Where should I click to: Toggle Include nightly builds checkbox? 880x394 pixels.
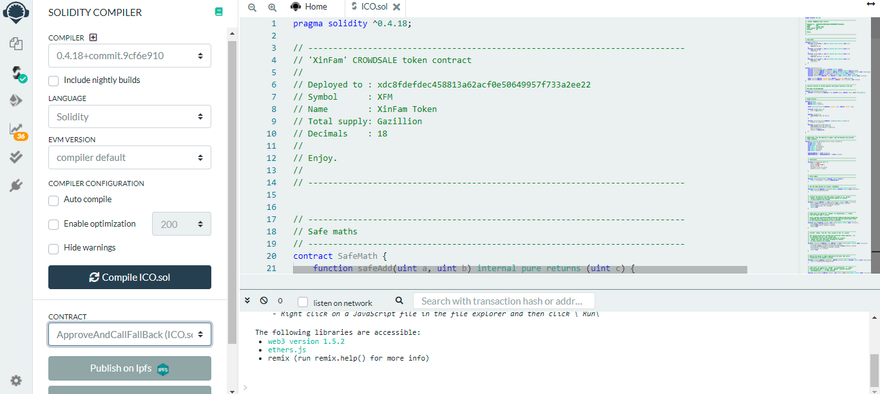[x=53, y=81]
